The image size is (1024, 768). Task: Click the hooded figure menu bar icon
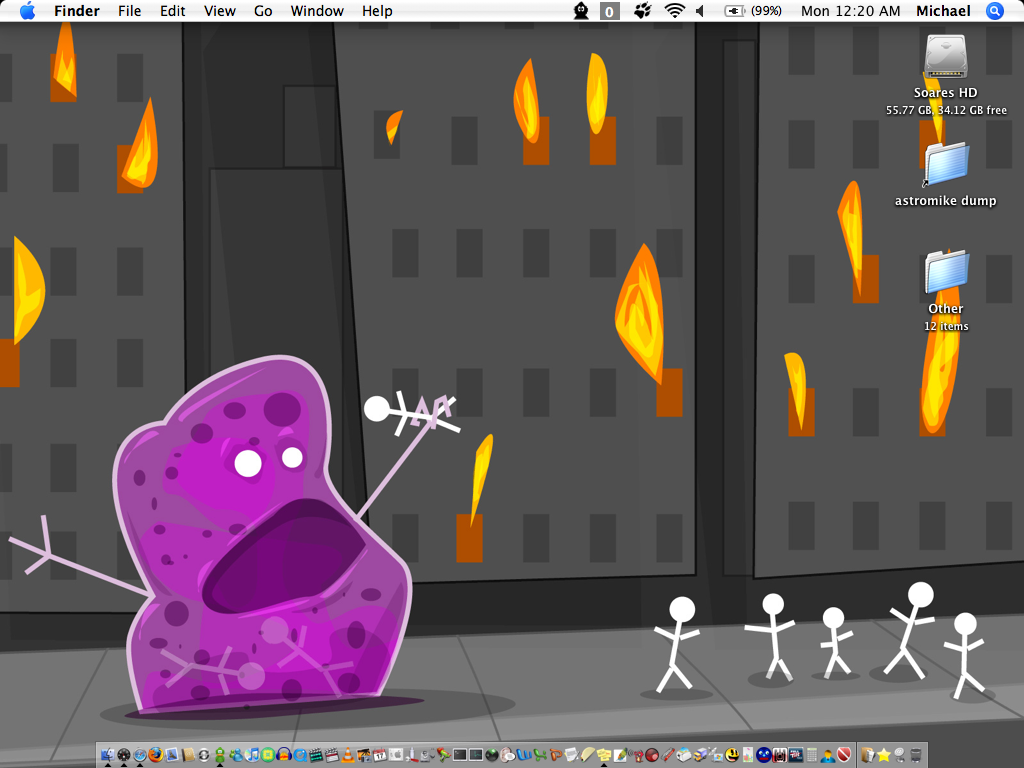click(x=581, y=10)
